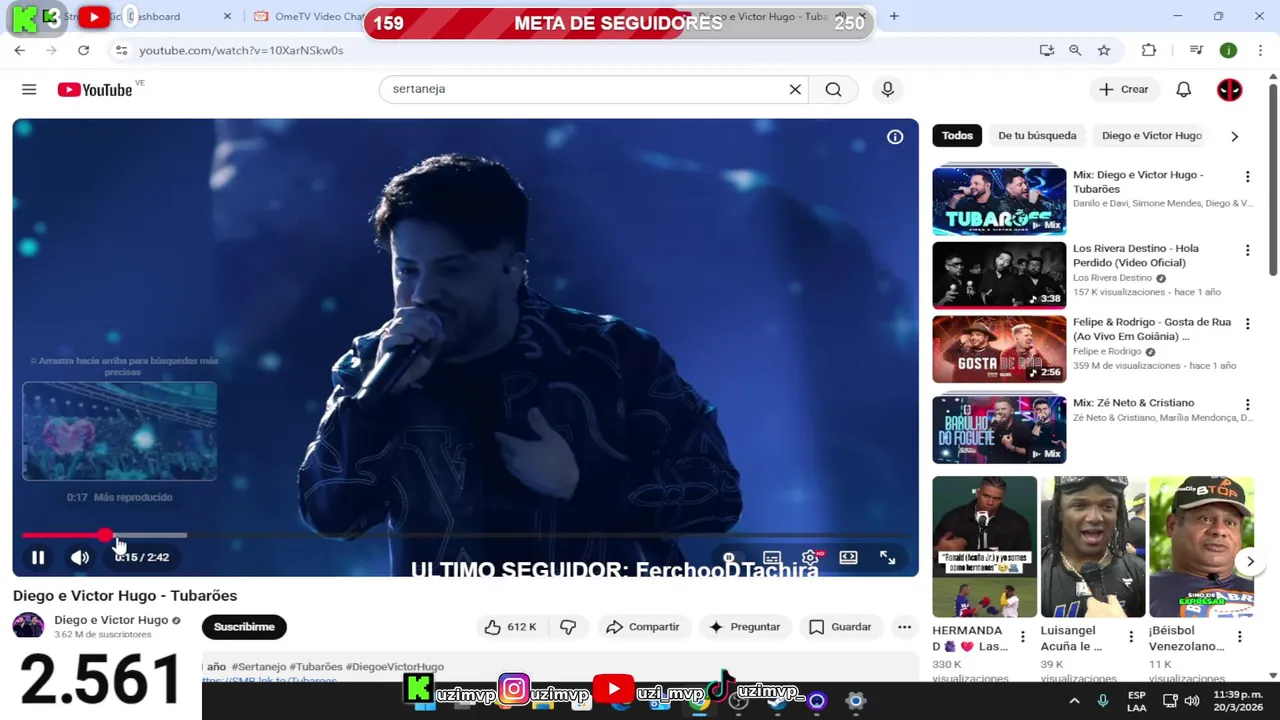Toggle subtitles captions in the player

coord(772,557)
